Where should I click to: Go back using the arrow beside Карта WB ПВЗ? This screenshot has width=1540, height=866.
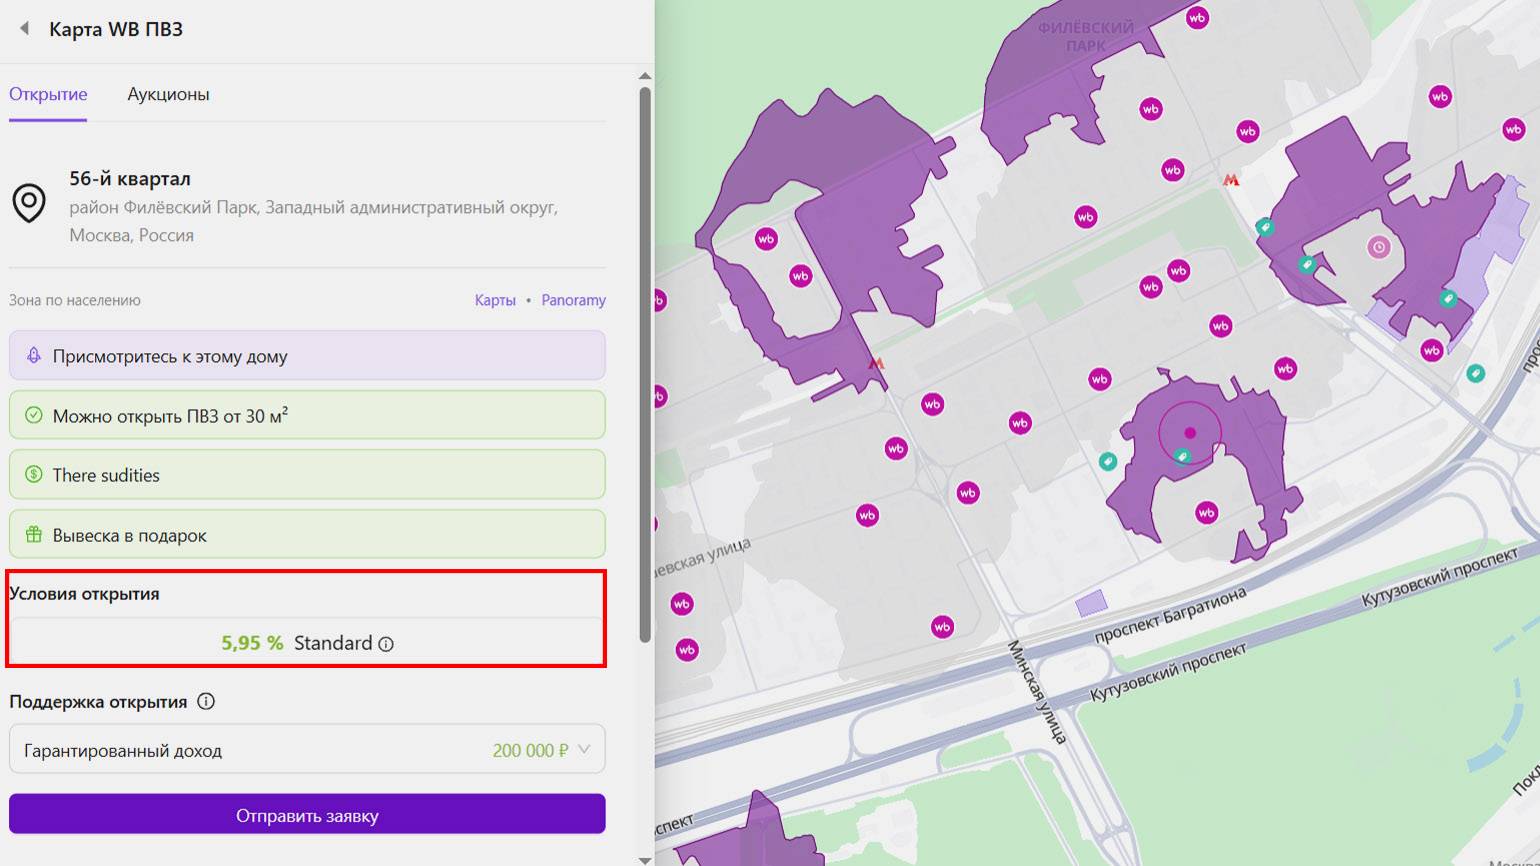[24, 28]
